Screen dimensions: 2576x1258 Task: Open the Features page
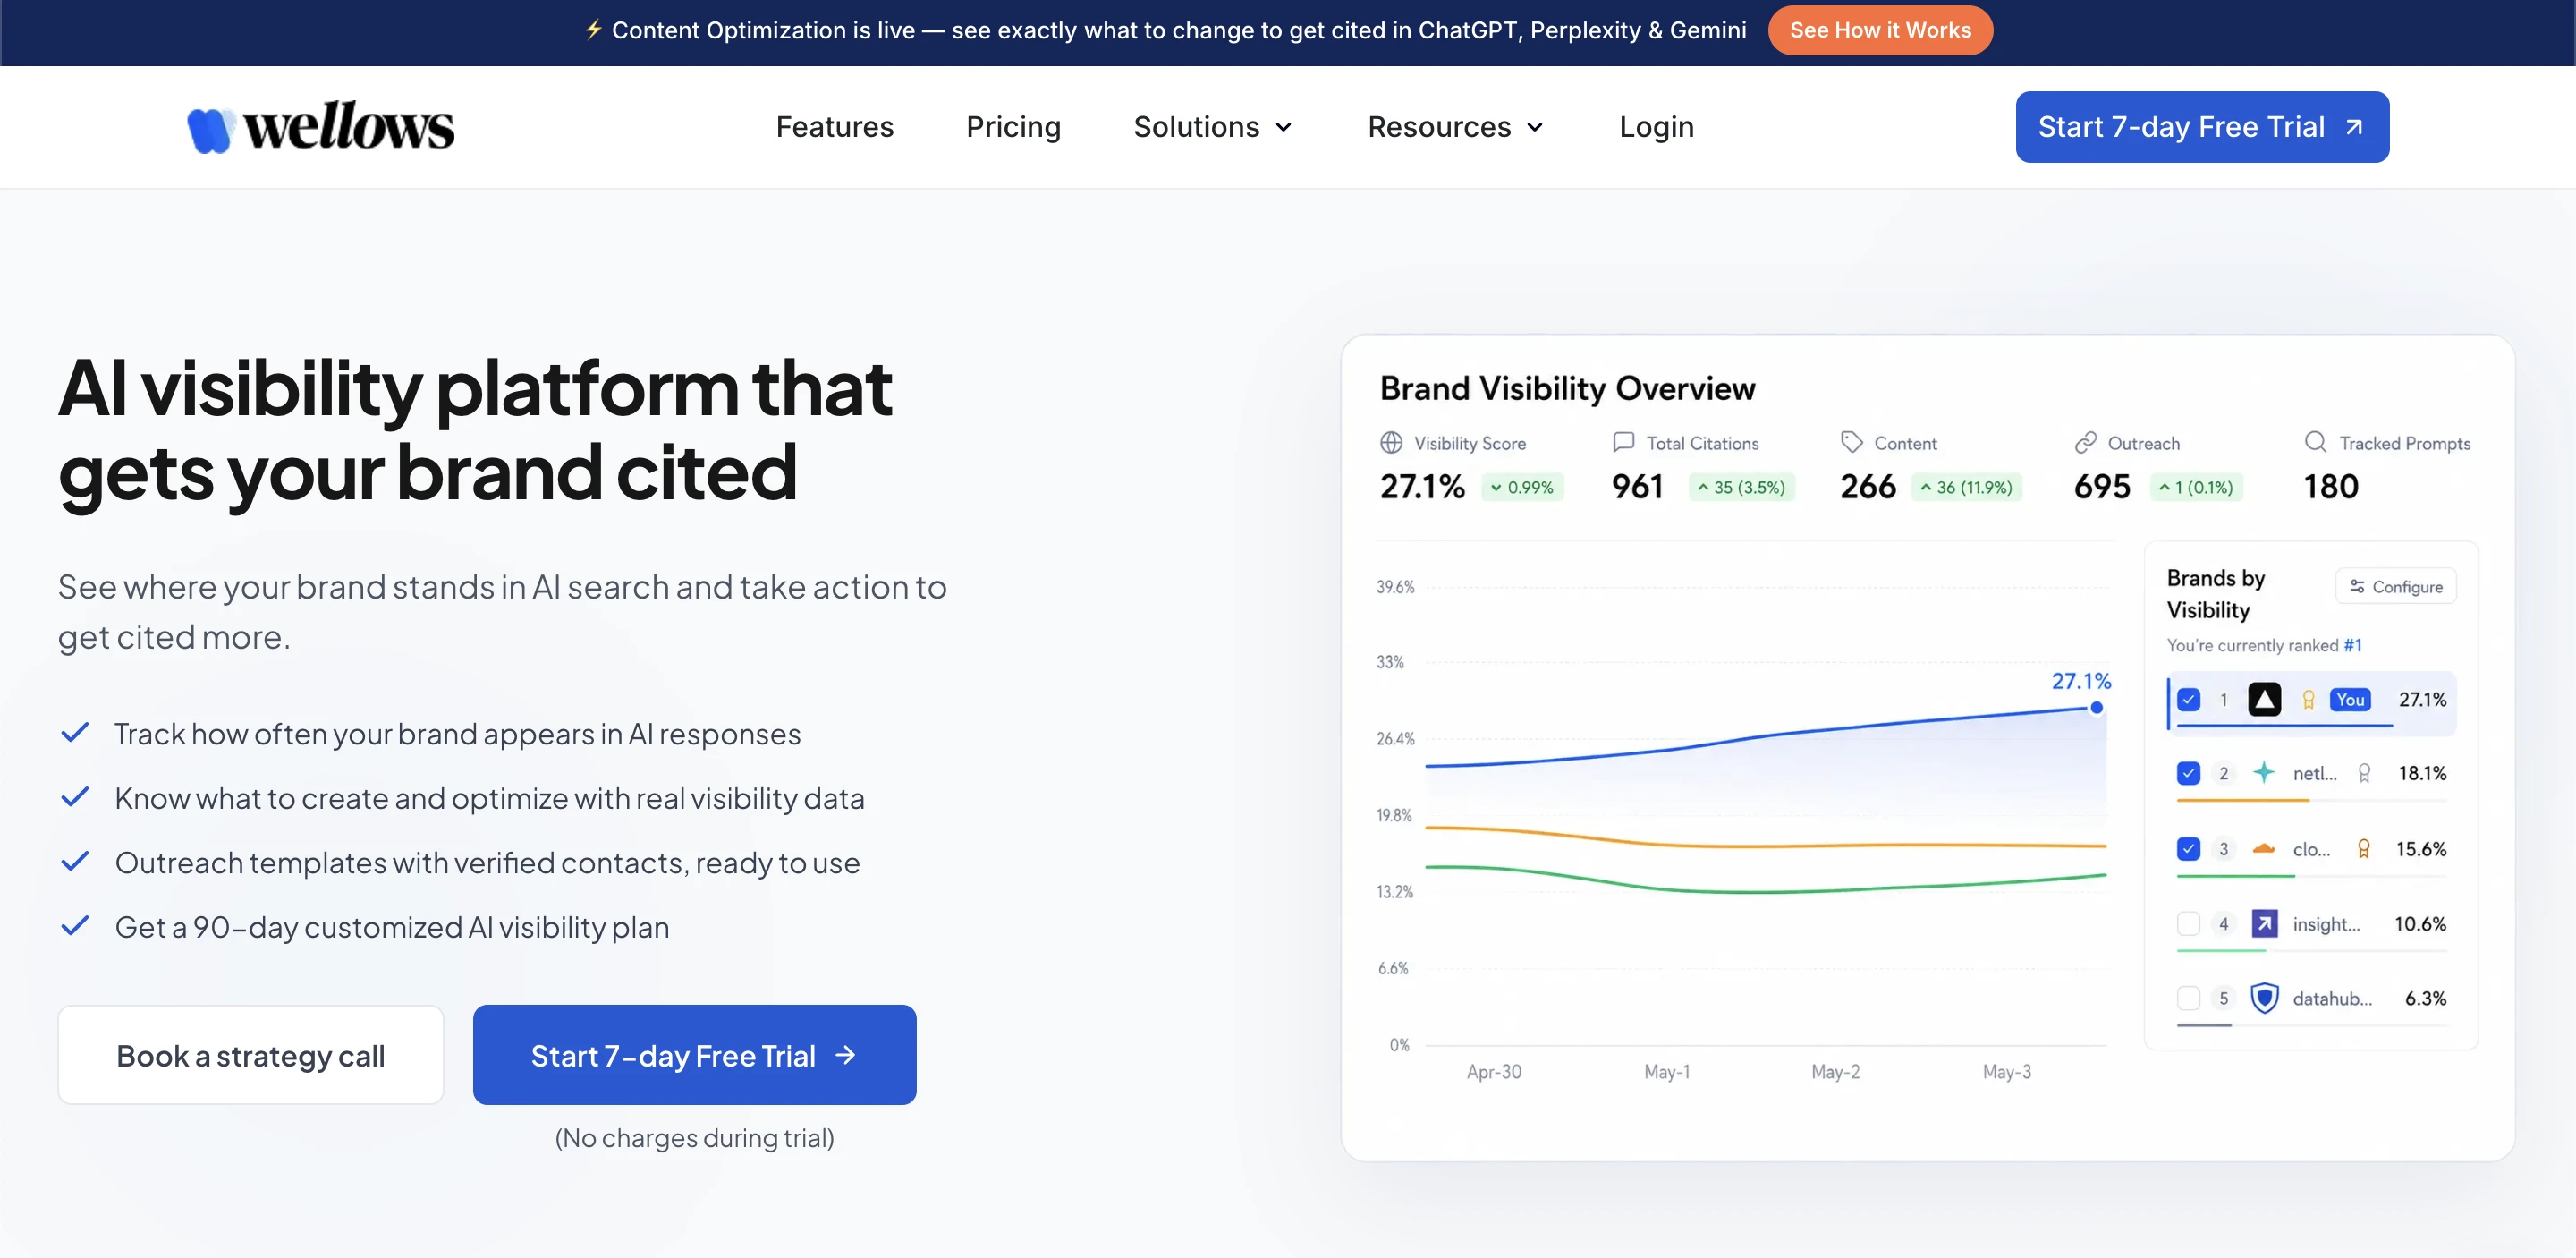(x=834, y=127)
